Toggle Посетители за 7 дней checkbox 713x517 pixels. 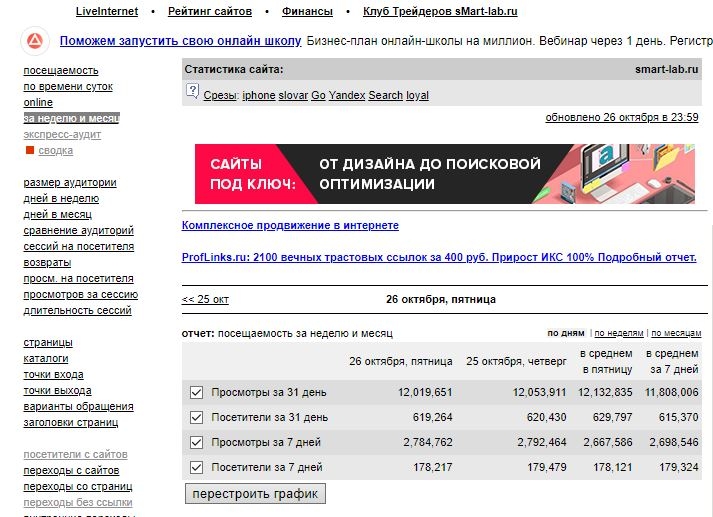coord(196,467)
